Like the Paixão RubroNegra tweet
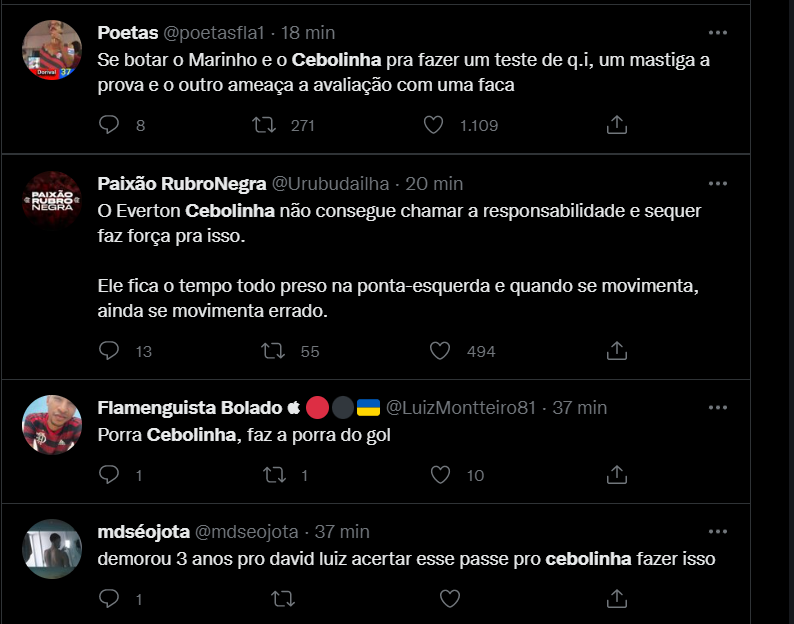This screenshot has height=624, width=794. 440,350
